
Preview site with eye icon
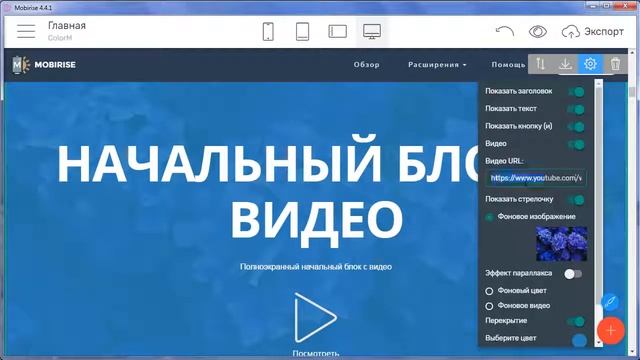click(538, 31)
